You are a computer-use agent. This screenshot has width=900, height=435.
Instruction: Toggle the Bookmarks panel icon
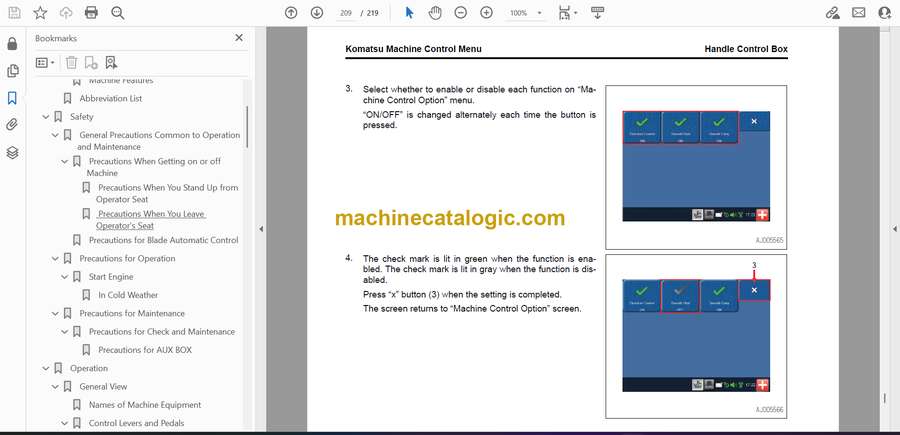[12, 98]
